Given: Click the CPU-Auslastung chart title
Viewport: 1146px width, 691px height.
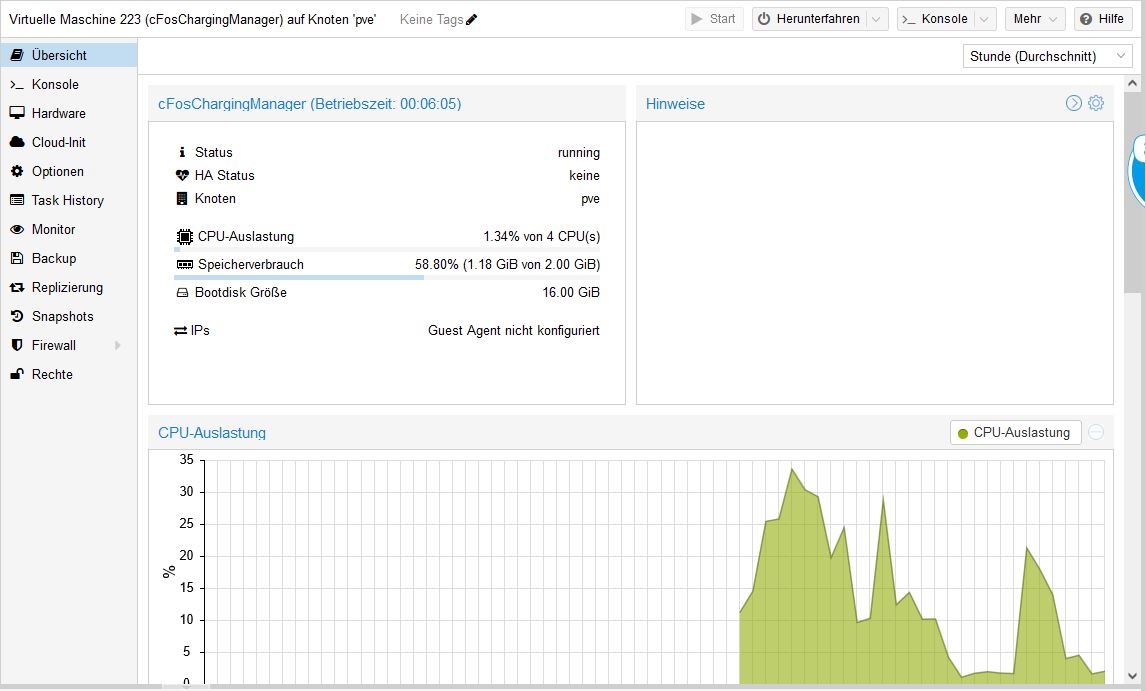Looking at the screenshot, I should (212, 433).
